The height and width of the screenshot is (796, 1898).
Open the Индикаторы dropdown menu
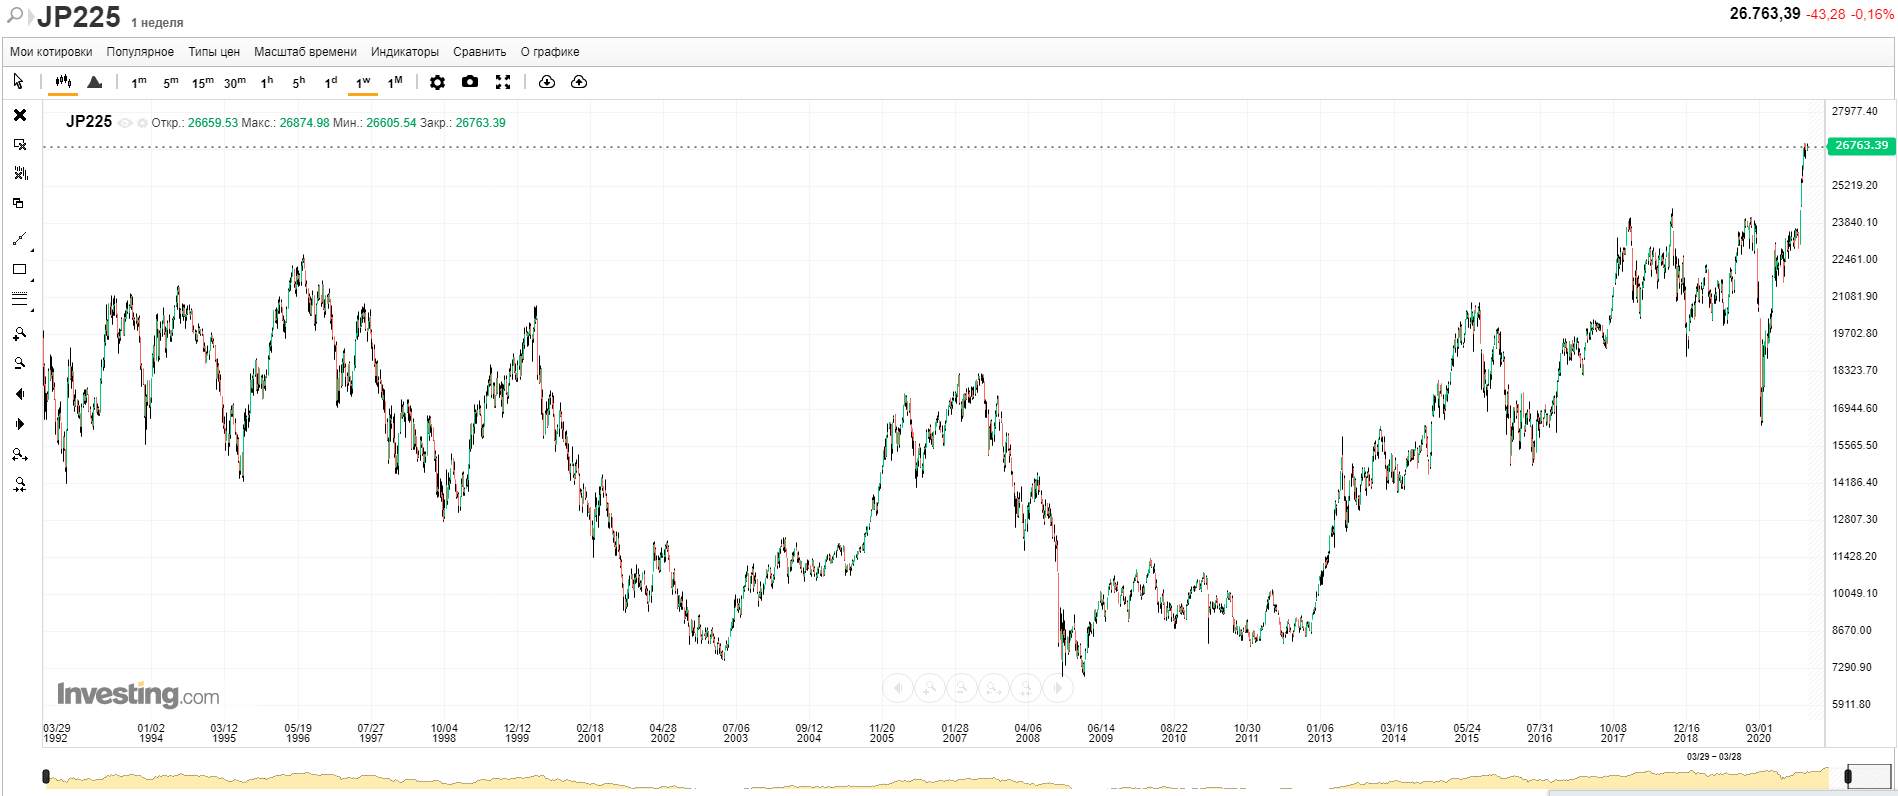click(x=404, y=52)
